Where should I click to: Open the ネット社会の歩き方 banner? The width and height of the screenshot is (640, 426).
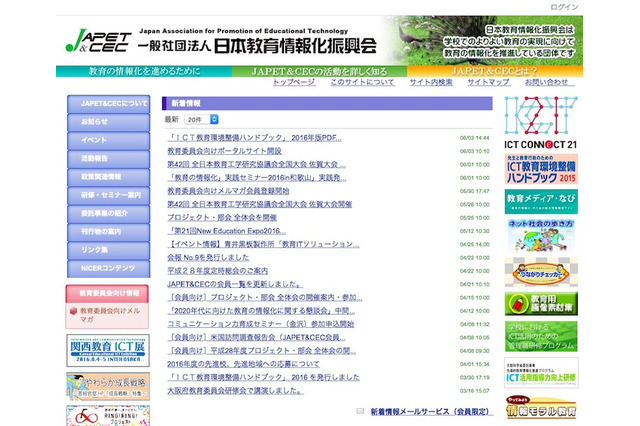[x=541, y=235]
